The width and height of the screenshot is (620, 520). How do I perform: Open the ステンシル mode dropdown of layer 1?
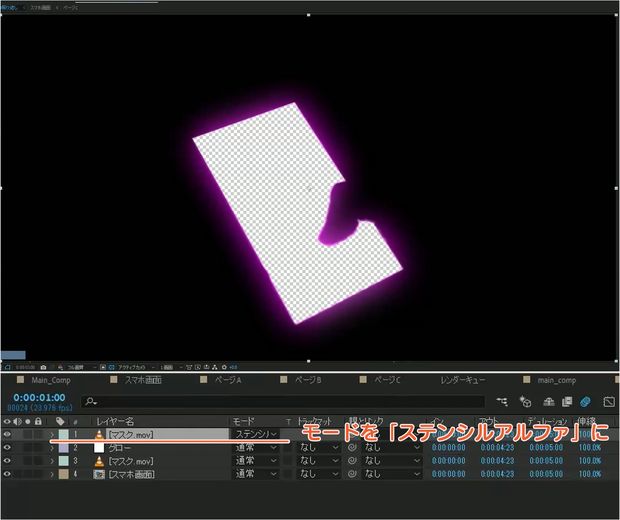[x=256, y=434]
